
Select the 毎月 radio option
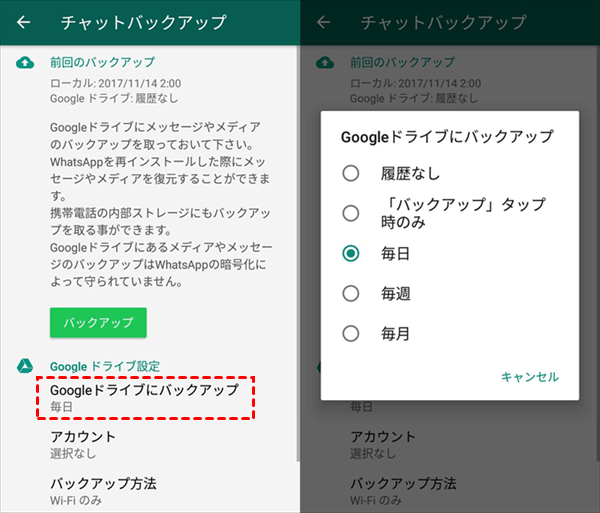coord(351,334)
